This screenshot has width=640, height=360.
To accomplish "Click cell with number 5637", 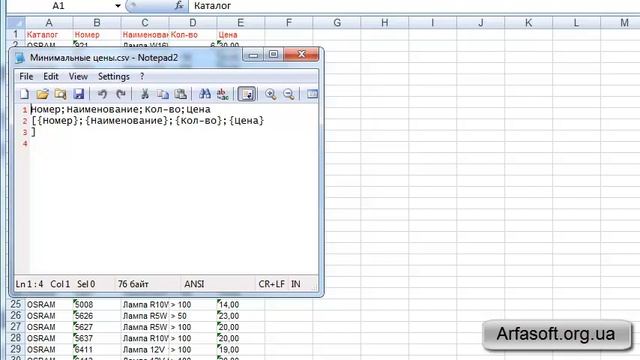I will coord(97,338).
